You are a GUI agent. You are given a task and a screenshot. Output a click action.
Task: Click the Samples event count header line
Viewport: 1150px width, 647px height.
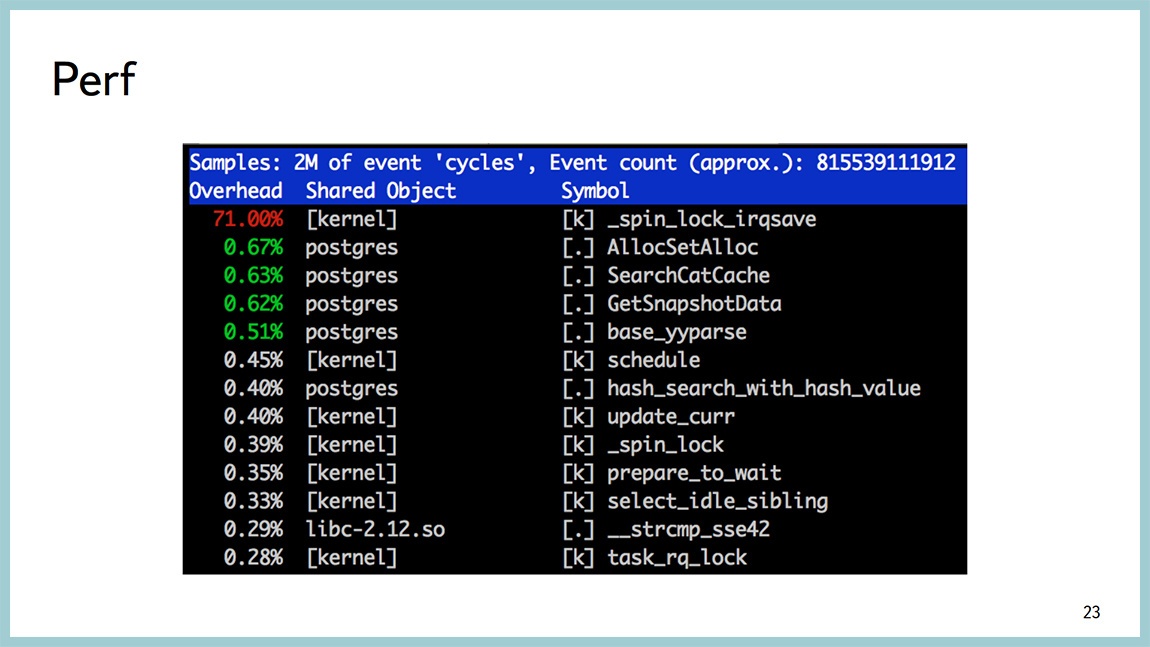pos(572,162)
